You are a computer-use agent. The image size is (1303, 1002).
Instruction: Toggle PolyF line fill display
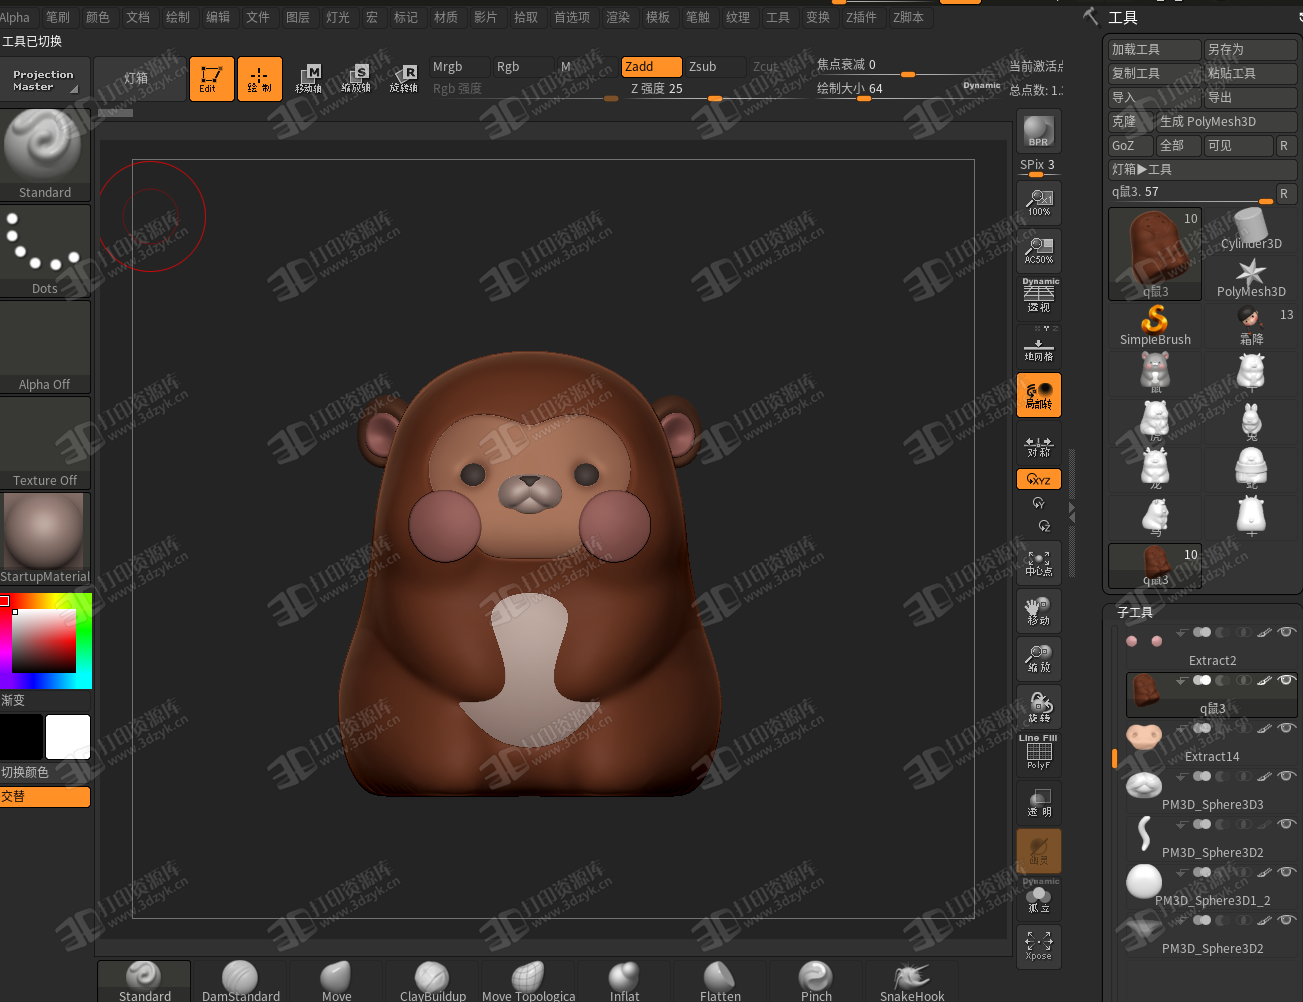pos(1038,755)
